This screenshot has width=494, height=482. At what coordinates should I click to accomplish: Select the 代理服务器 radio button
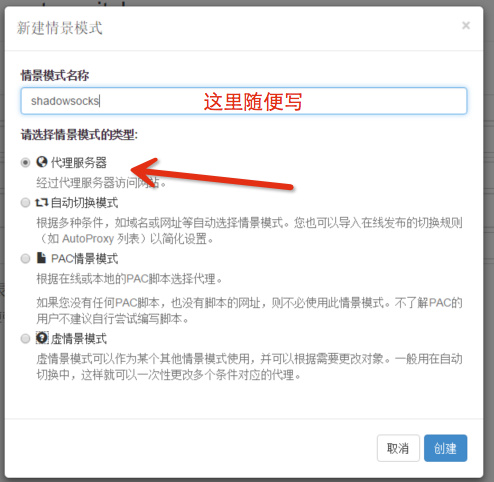[25, 163]
